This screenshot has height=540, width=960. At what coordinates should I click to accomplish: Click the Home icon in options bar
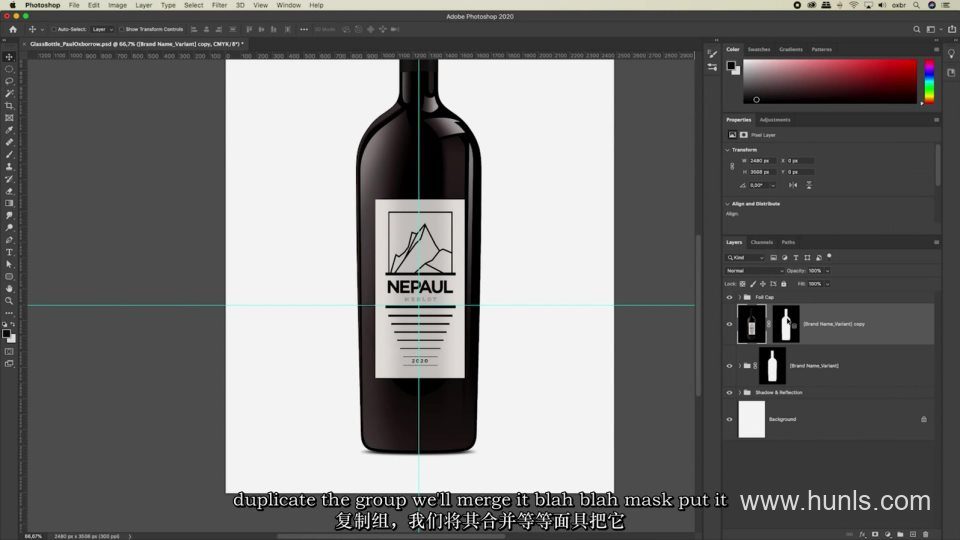13,29
